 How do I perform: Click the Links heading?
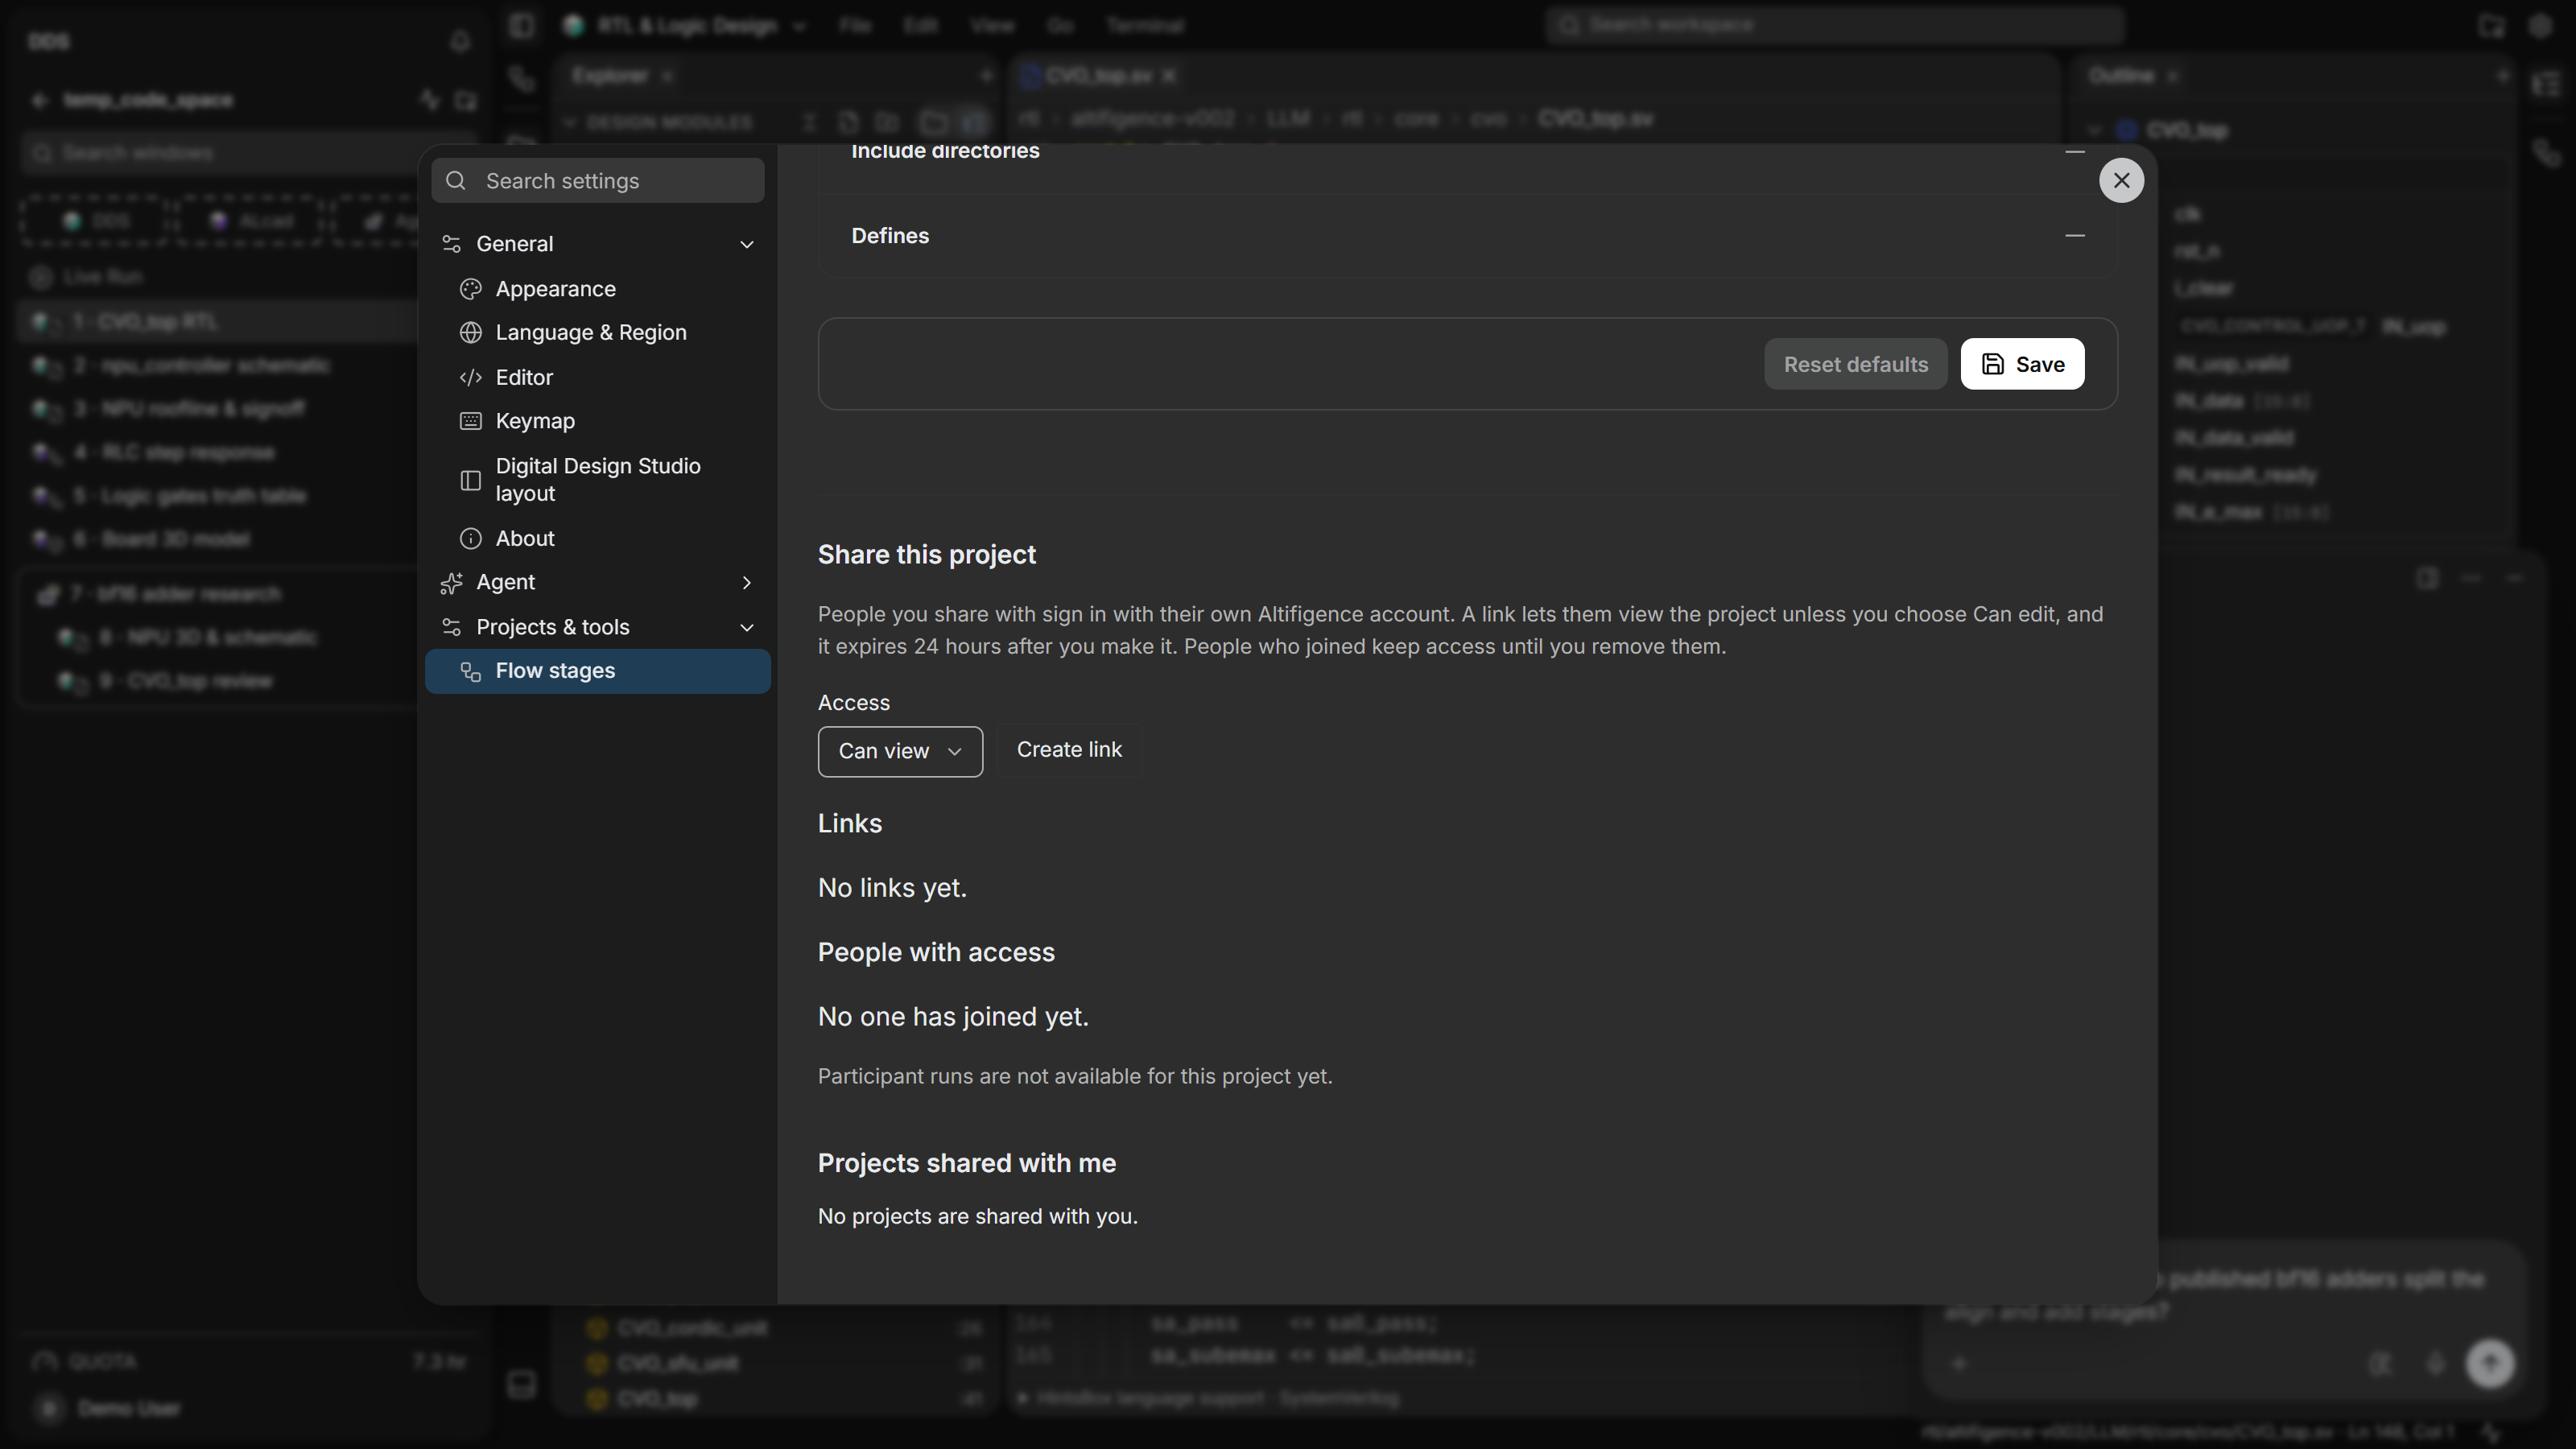point(850,824)
